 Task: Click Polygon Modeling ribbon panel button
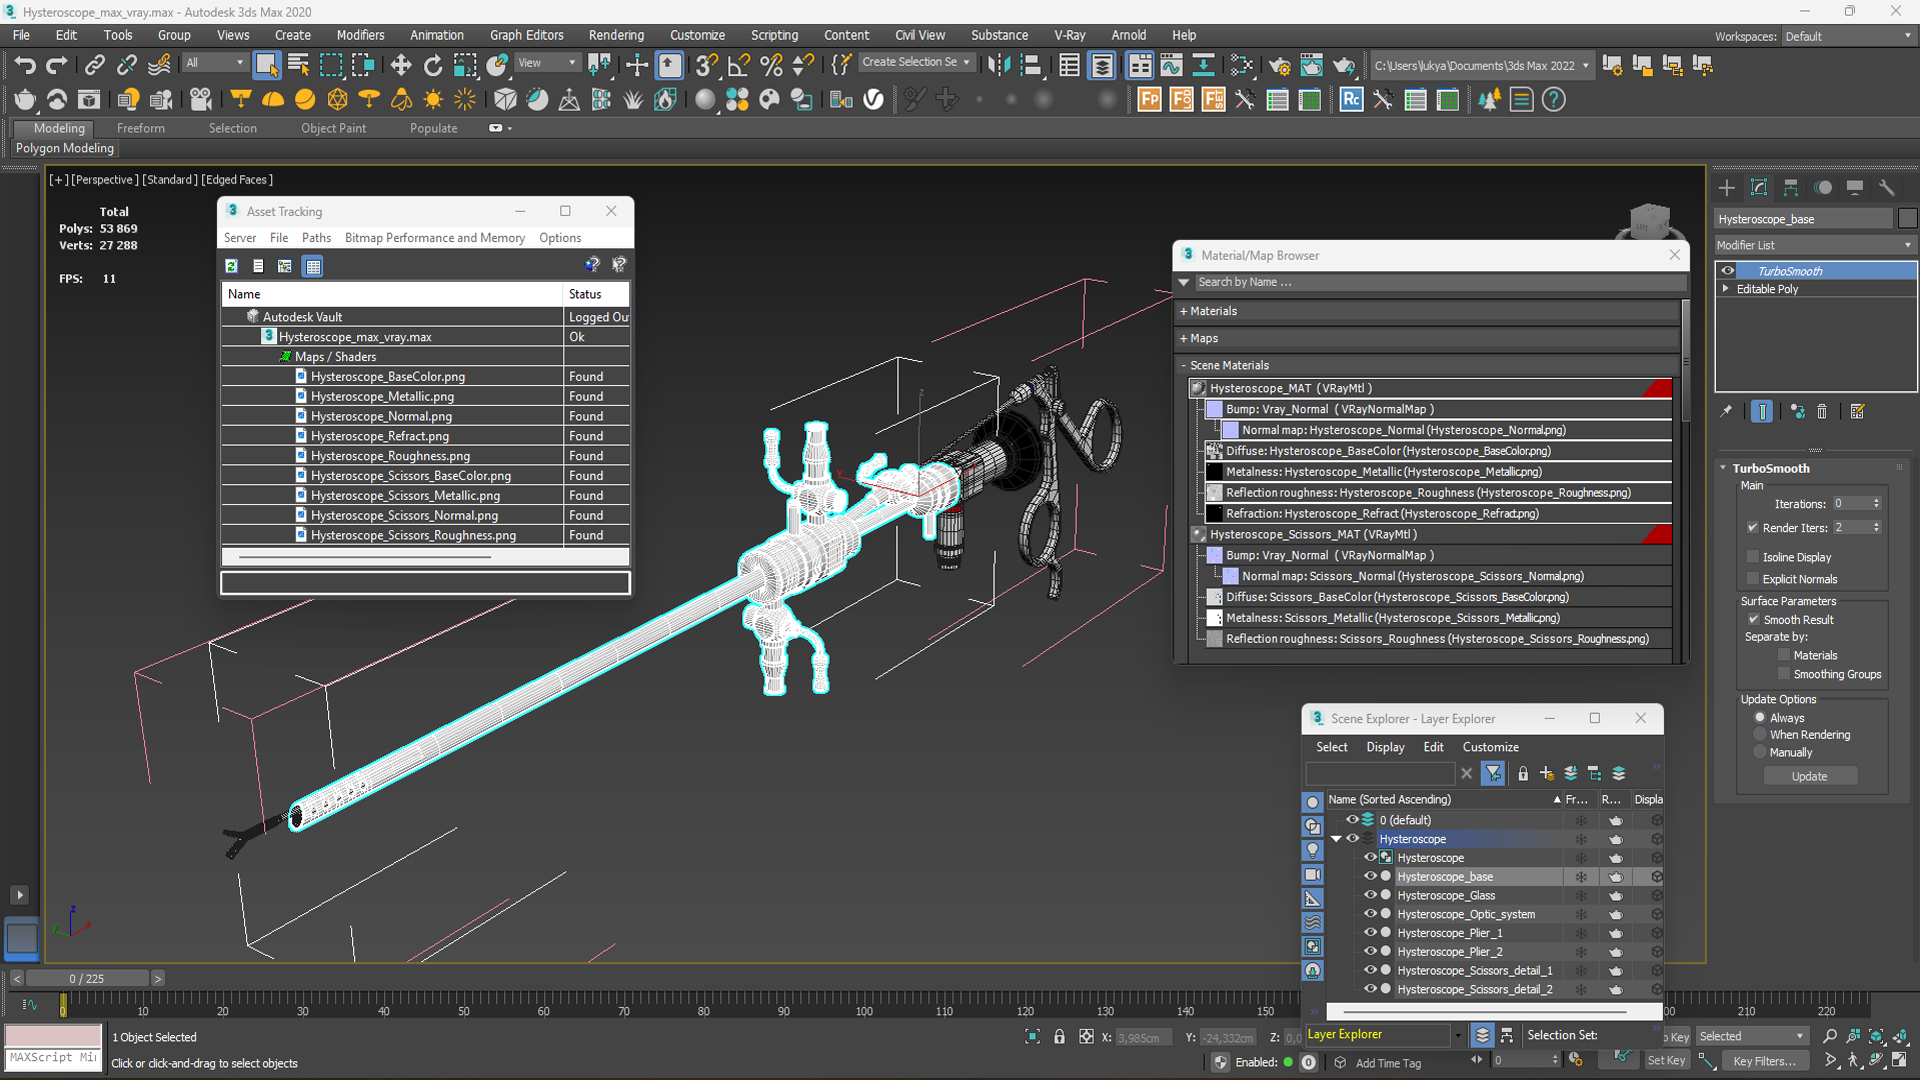pos(65,148)
